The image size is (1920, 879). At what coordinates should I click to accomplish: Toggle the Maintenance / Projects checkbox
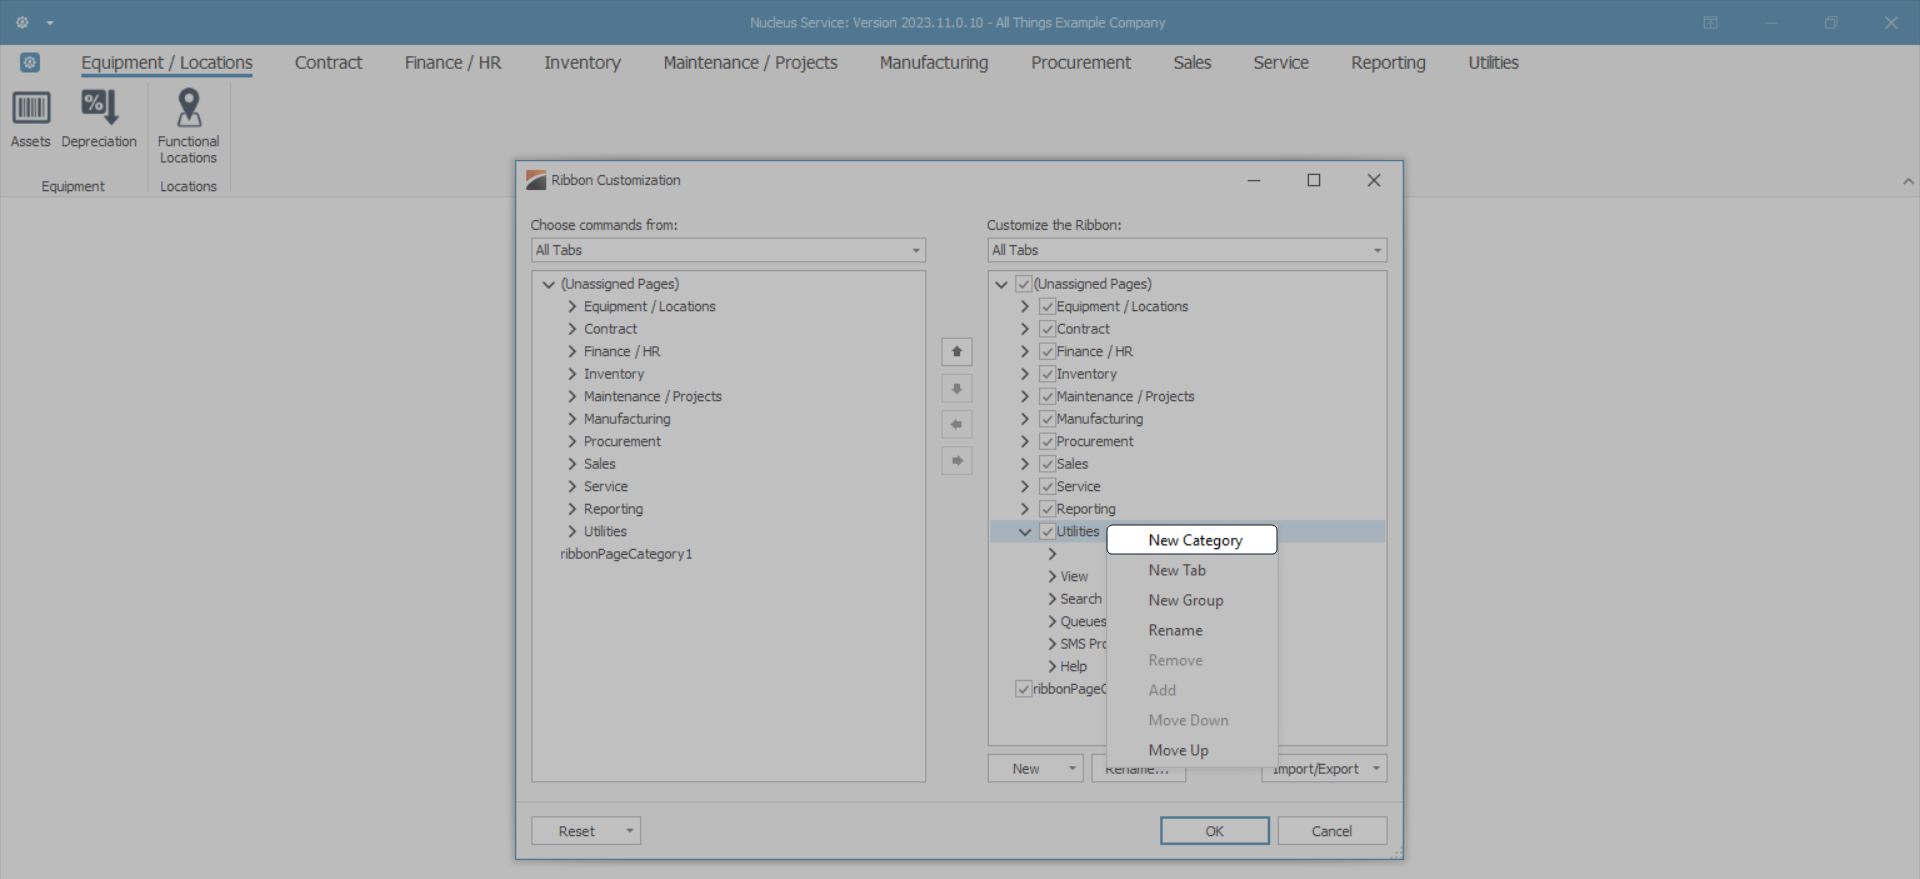(1047, 397)
